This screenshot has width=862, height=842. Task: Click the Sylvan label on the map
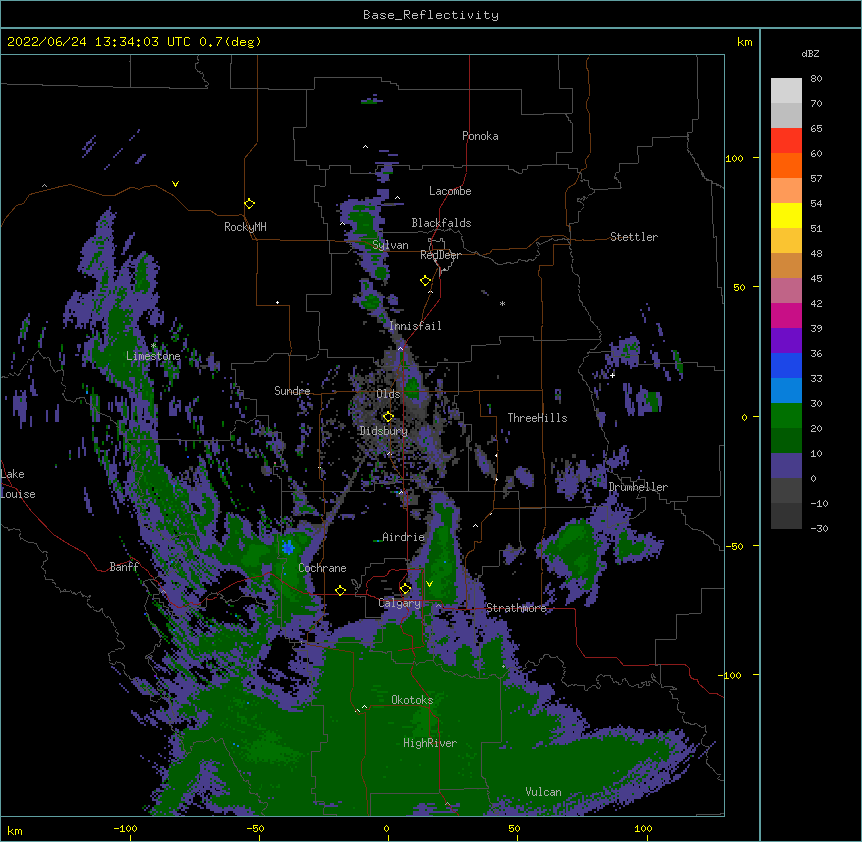390,245
